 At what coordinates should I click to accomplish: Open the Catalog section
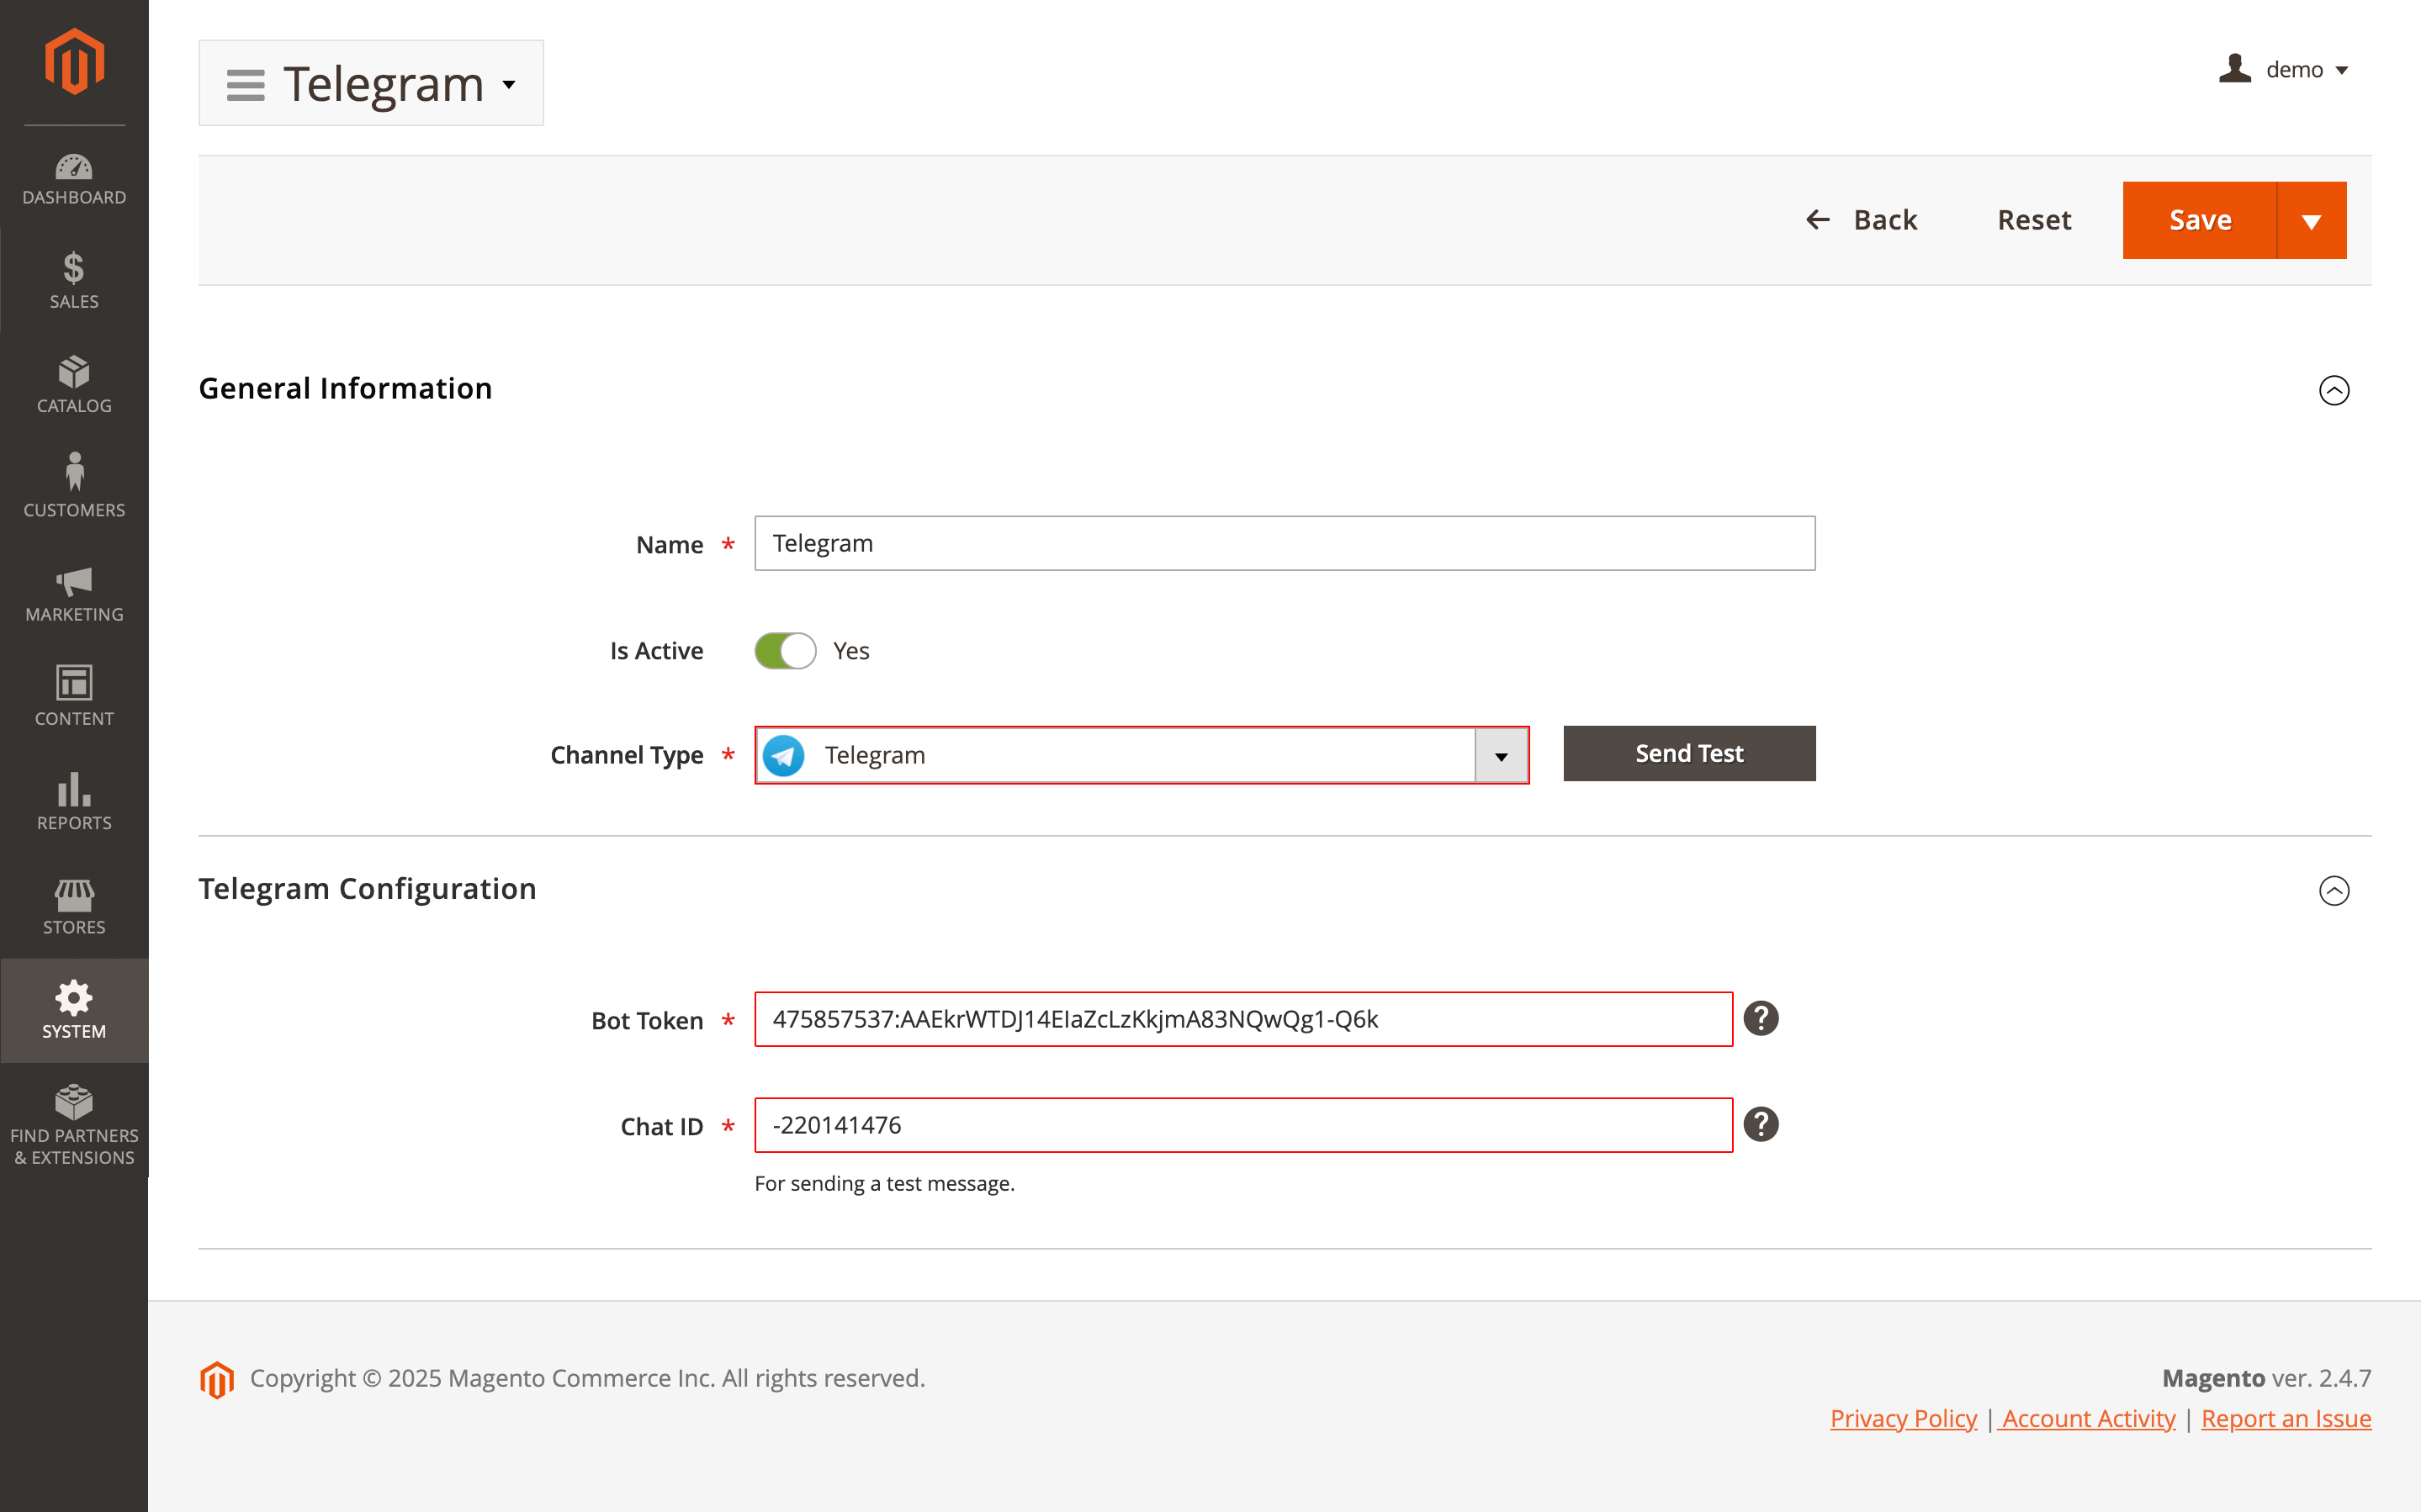[74, 385]
